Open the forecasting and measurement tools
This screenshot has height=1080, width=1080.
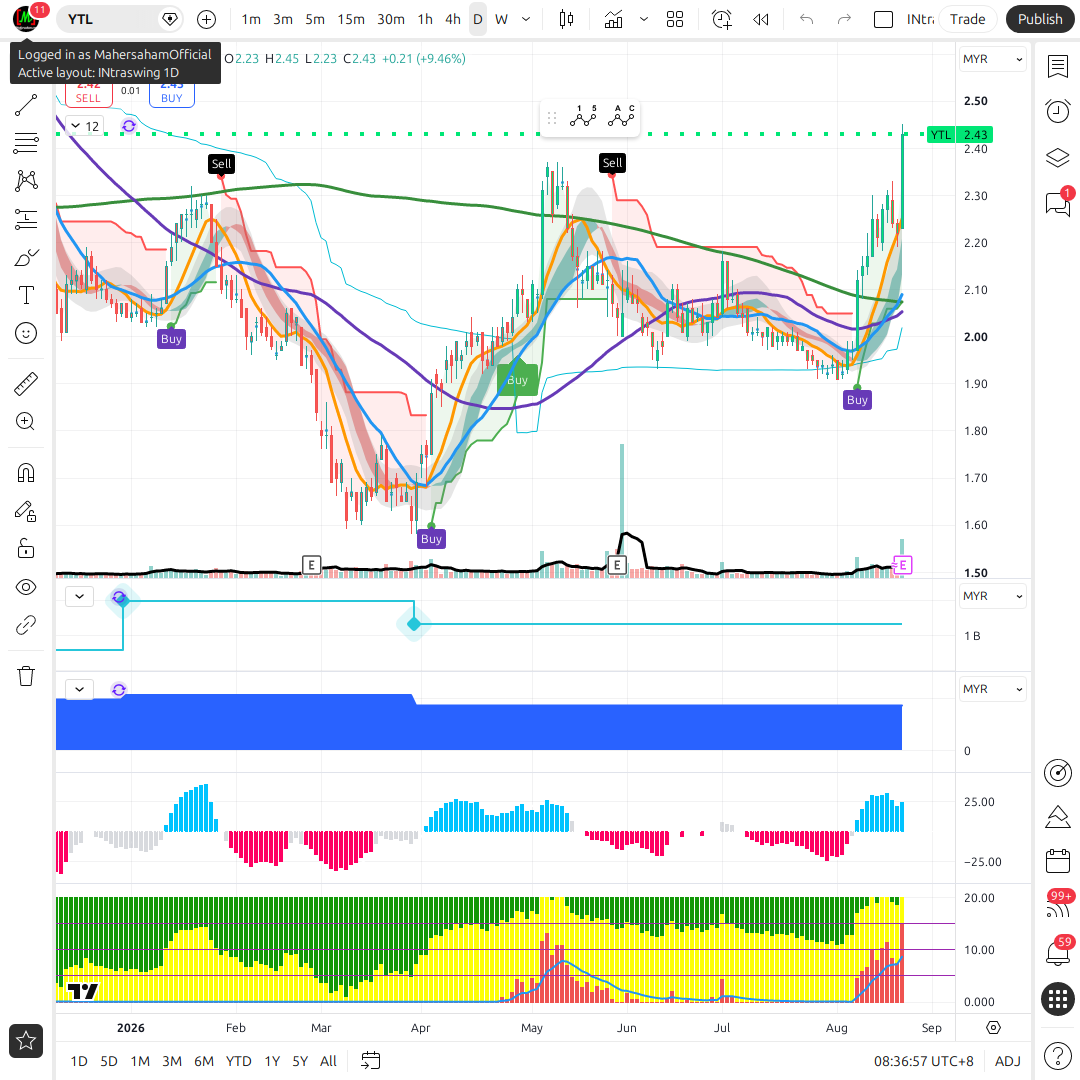coord(26,219)
